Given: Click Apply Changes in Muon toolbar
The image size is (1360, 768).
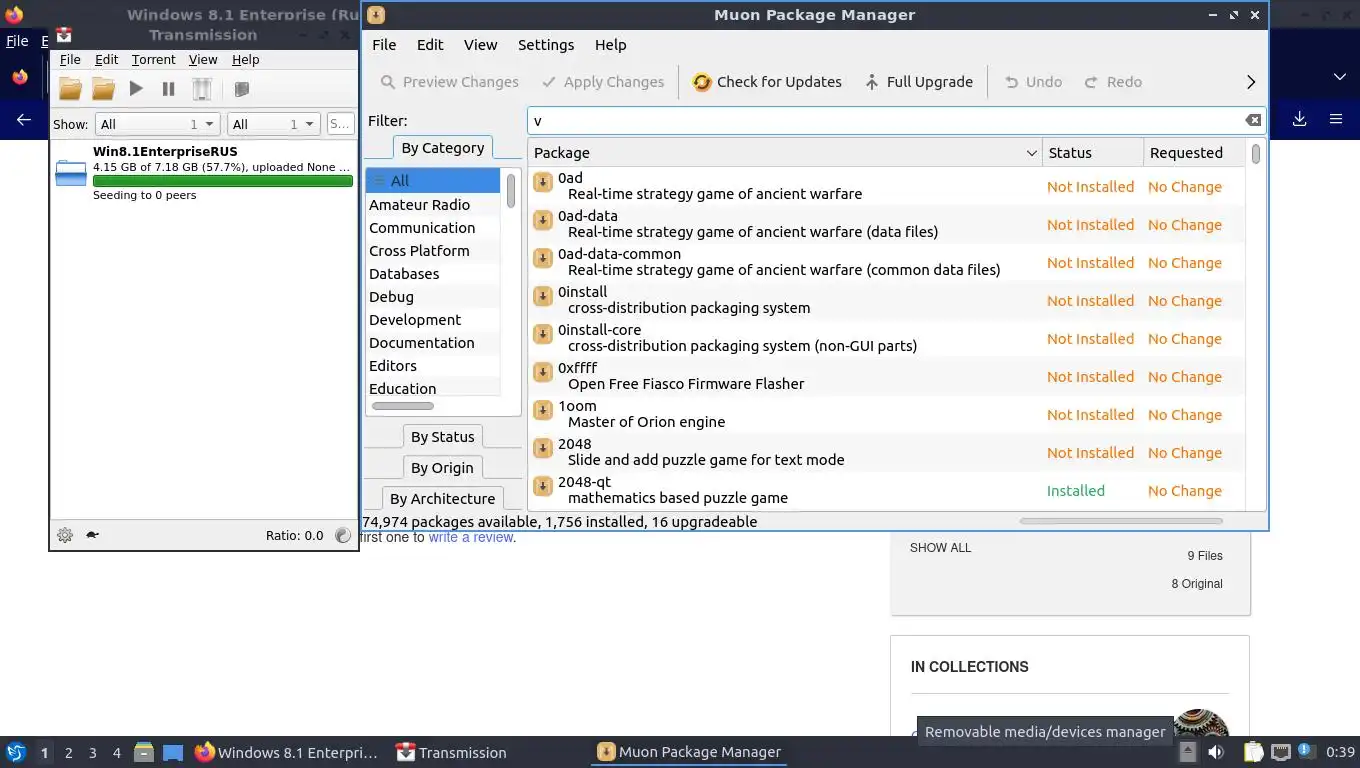Looking at the screenshot, I should 603,82.
